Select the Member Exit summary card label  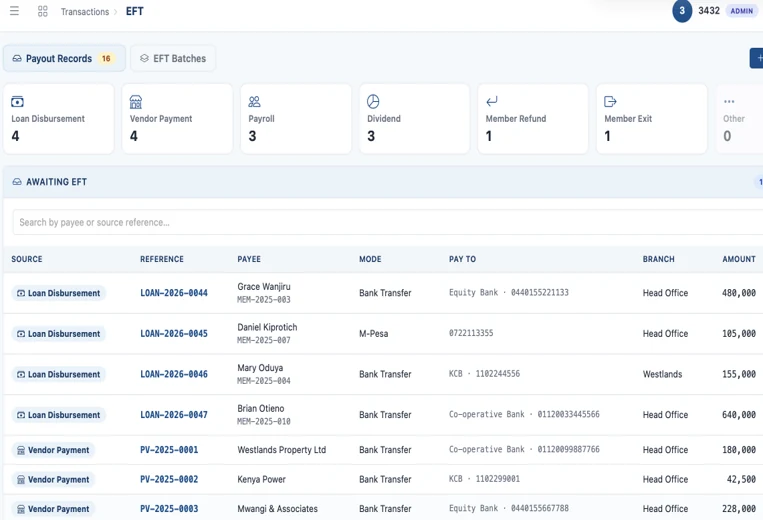click(x=628, y=119)
